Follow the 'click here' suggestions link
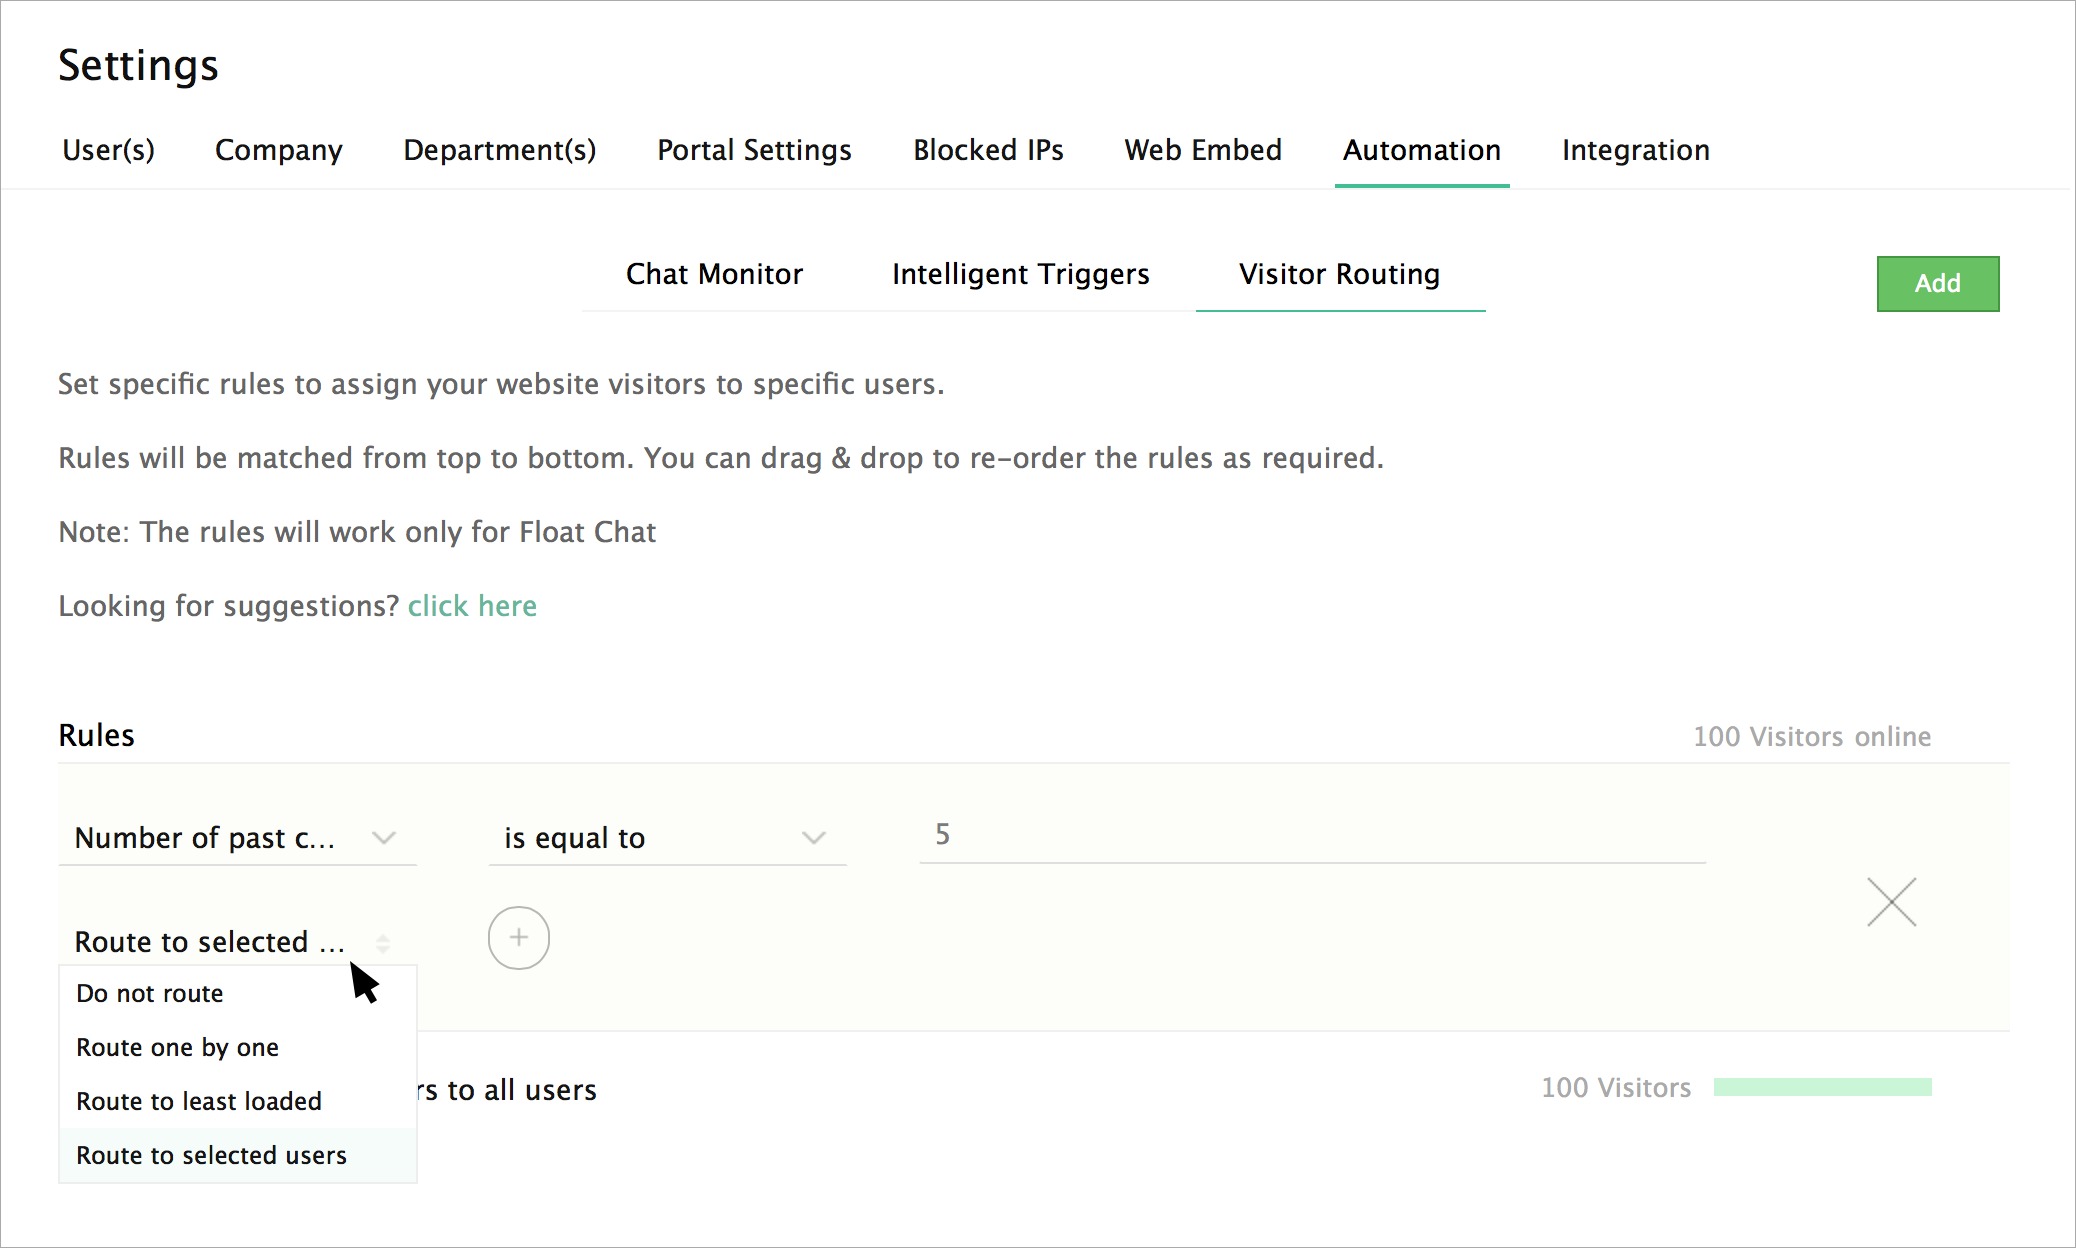The width and height of the screenshot is (2076, 1248). point(472,606)
